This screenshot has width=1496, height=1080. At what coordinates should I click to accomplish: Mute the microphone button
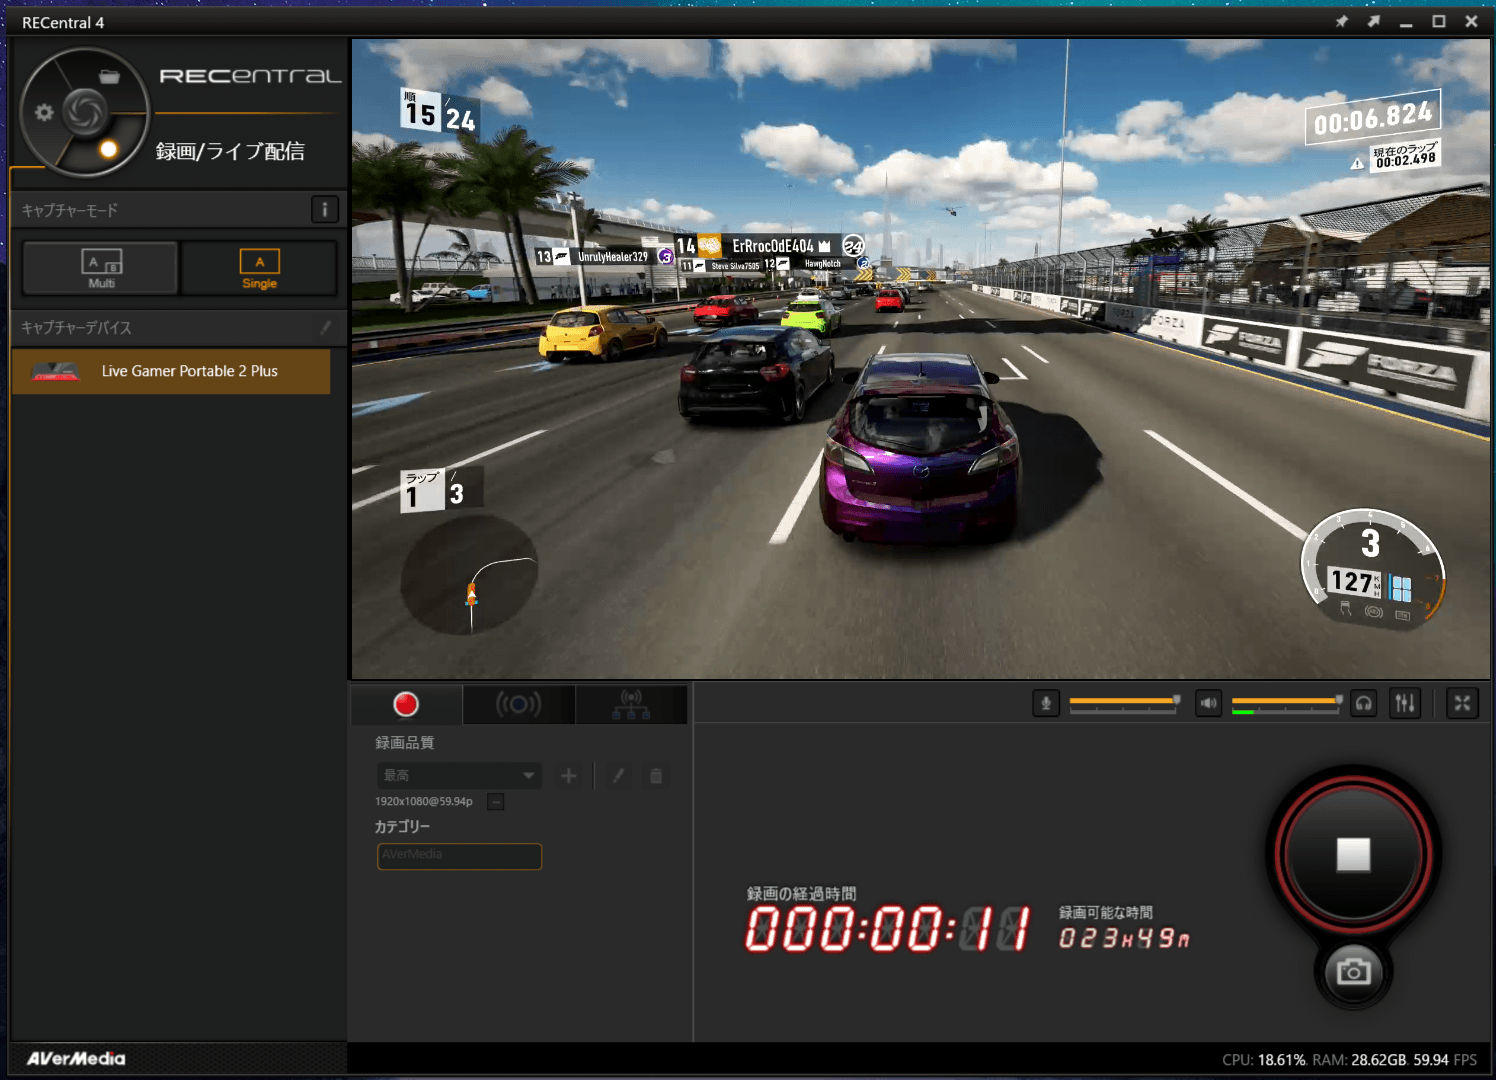[x=1046, y=703]
